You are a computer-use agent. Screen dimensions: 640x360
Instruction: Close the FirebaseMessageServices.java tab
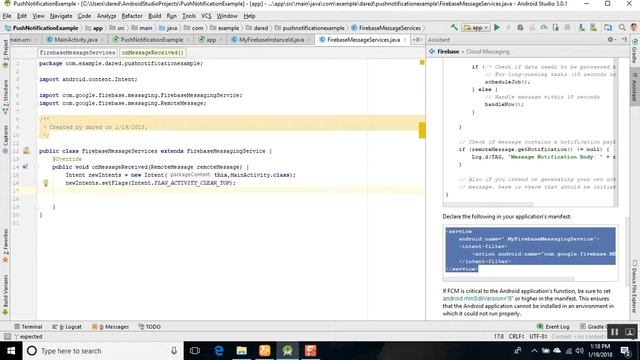tap(405, 40)
